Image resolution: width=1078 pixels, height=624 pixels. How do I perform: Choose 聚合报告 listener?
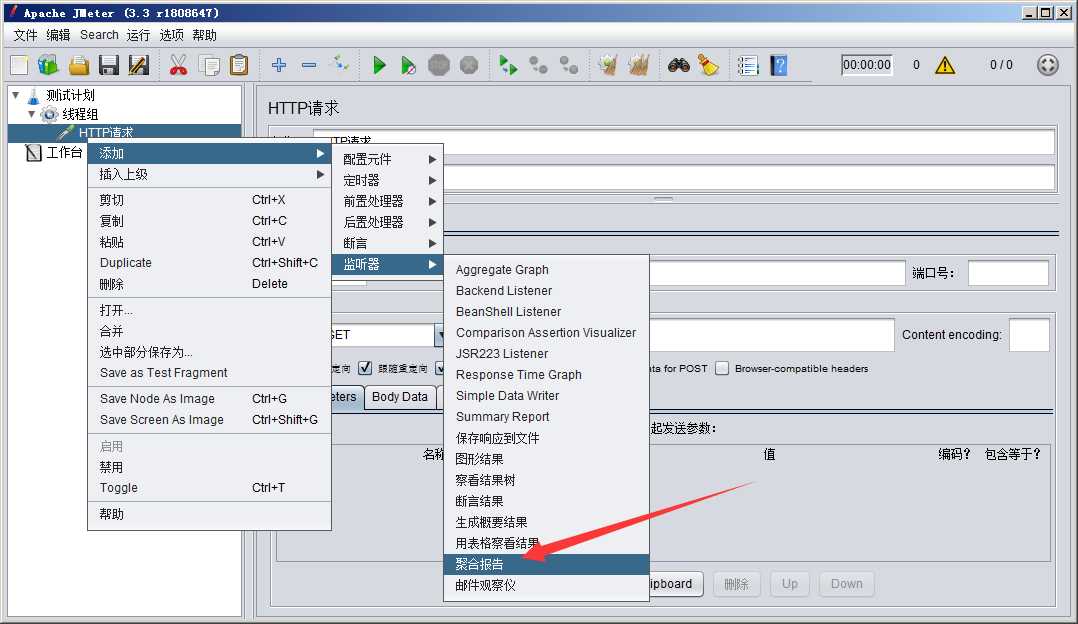[x=546, y=564]
